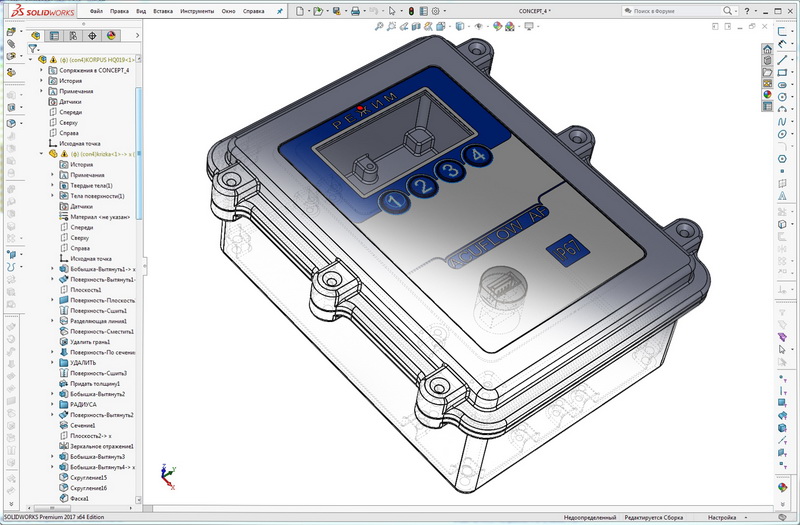Open Инструменты menu
The image size is (800, 525).
click(x=196, y=11)
